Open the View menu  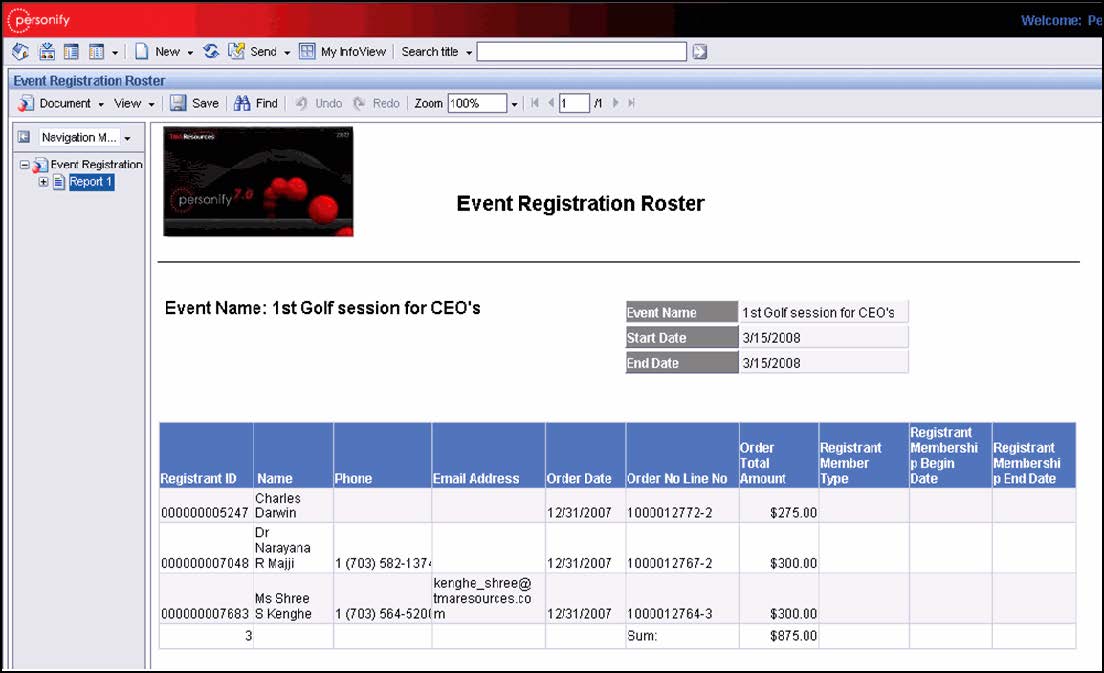[134, 103]
